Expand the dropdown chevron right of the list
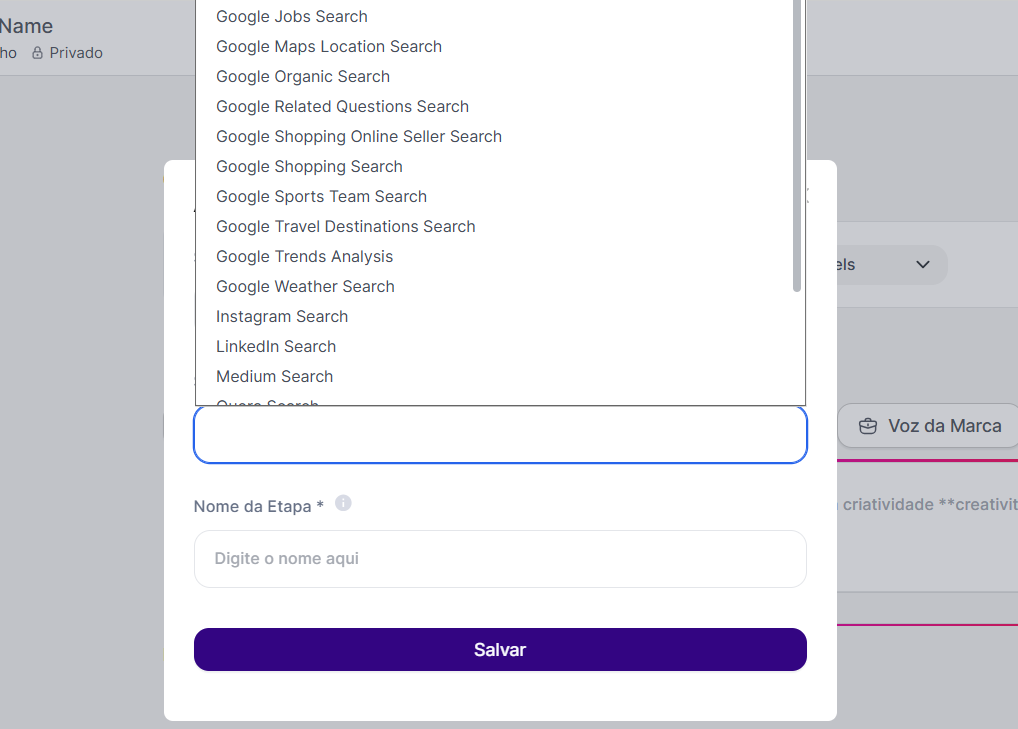Image resolution: width=1018 pixels, height=729 pixels. tap(922, 265)
